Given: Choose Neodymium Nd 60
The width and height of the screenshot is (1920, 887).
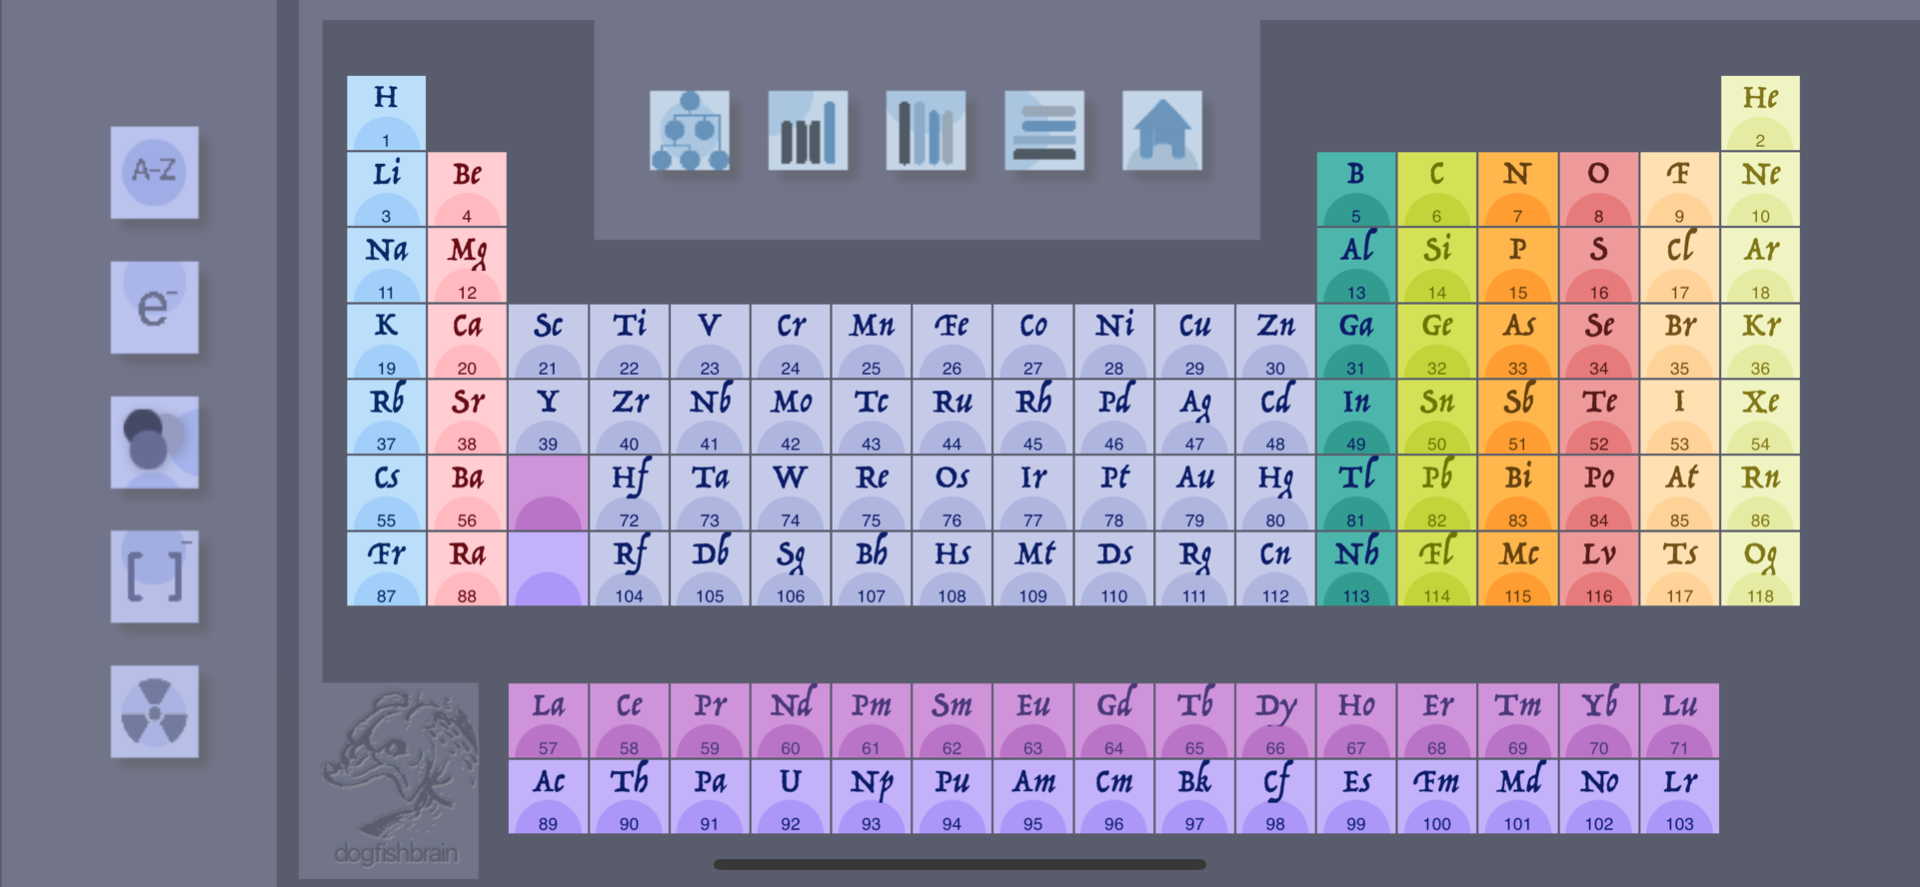Looking at the screenshot, I should [x=790, y=721].
